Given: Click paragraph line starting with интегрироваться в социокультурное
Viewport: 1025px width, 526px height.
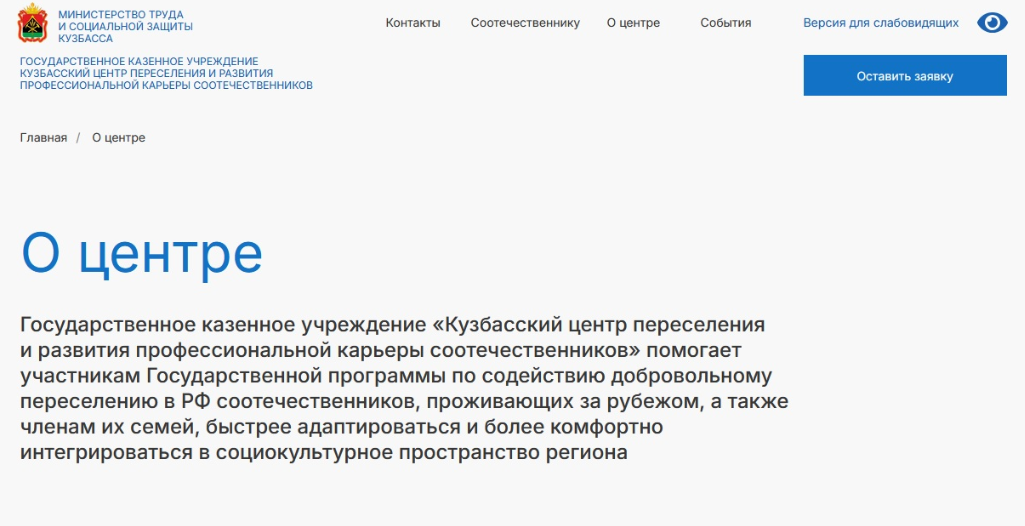Looking at the screenshot, I should [x=323, y=453].
